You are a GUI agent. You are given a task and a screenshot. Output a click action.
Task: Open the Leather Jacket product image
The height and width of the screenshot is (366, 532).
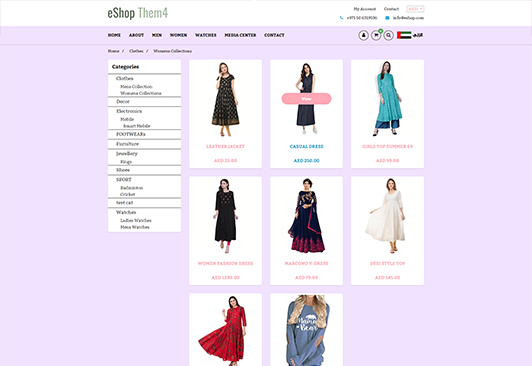[226, 99]
